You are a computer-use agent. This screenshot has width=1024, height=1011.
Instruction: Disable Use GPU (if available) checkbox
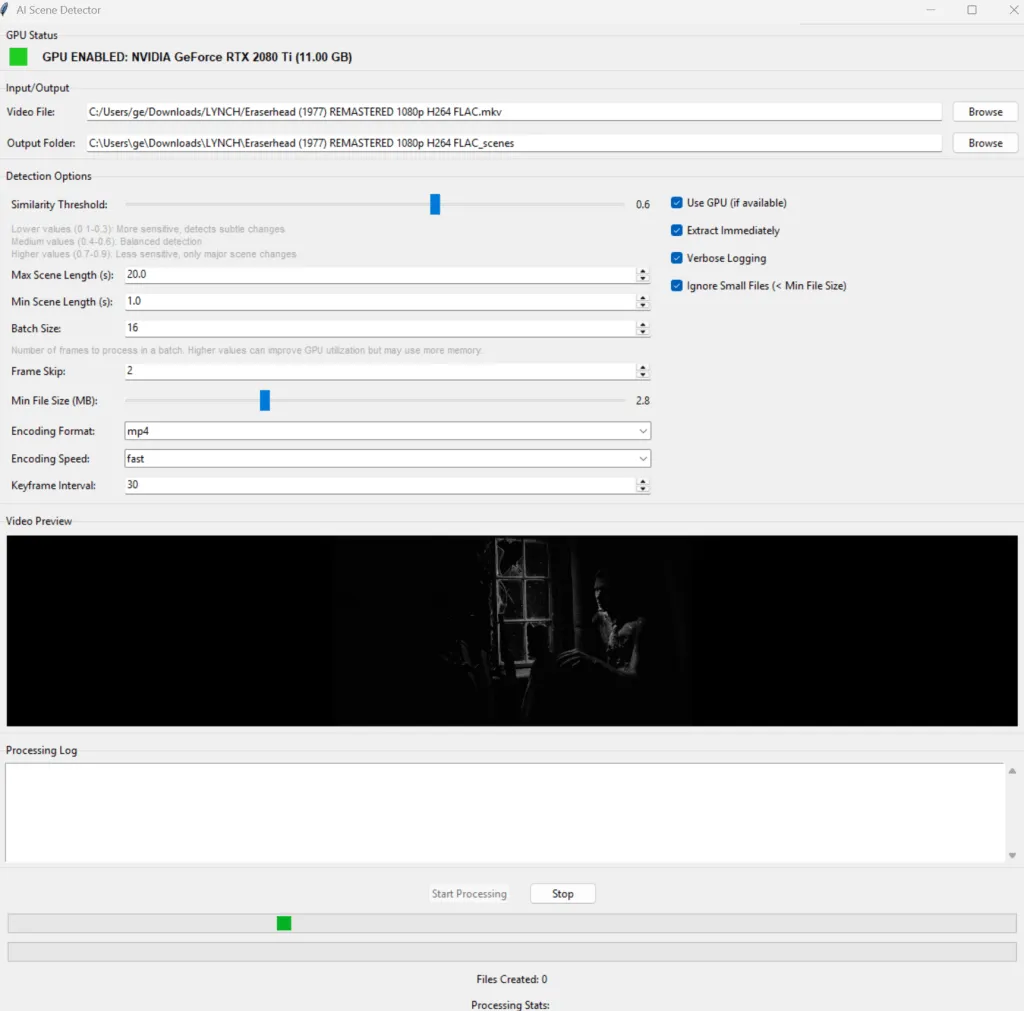pos(677,203)
